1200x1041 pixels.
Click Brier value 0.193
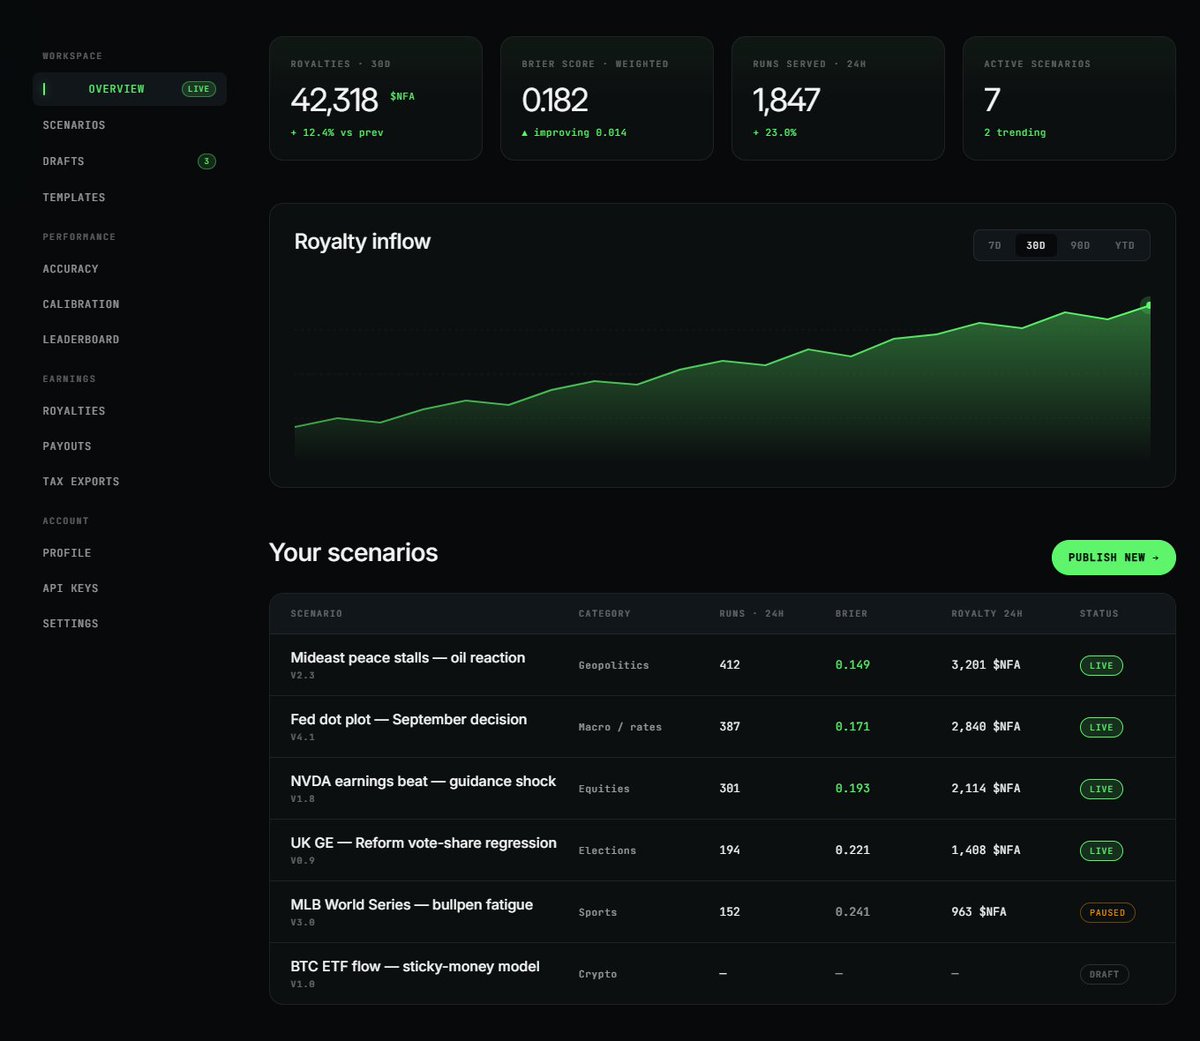[x=853, y=789]
